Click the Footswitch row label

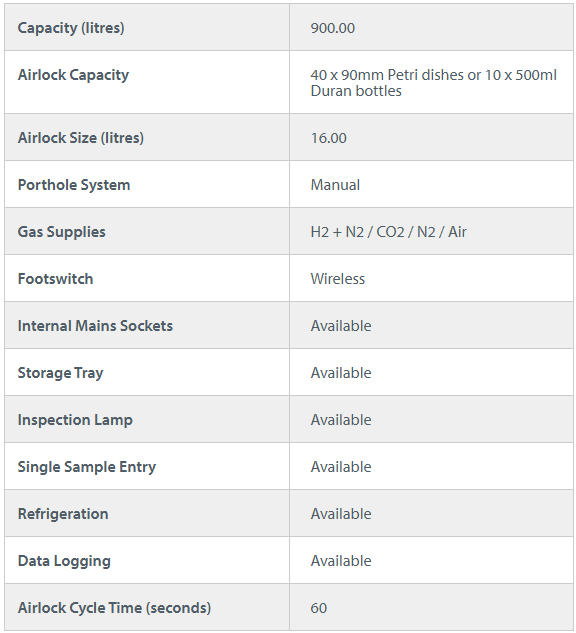click(x=55, y=279)
